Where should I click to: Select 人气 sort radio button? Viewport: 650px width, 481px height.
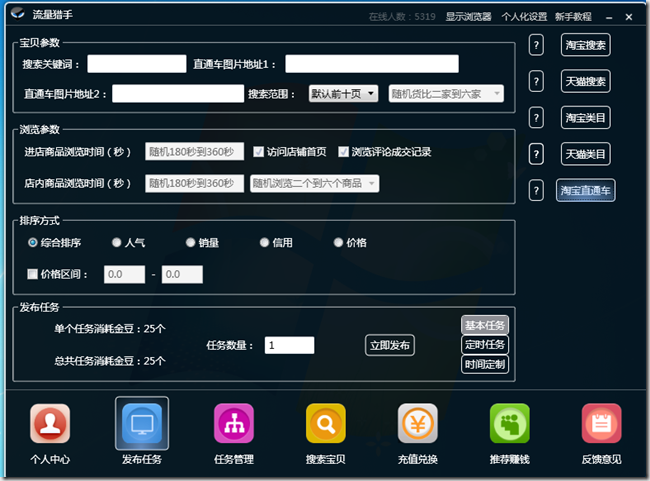116,243
